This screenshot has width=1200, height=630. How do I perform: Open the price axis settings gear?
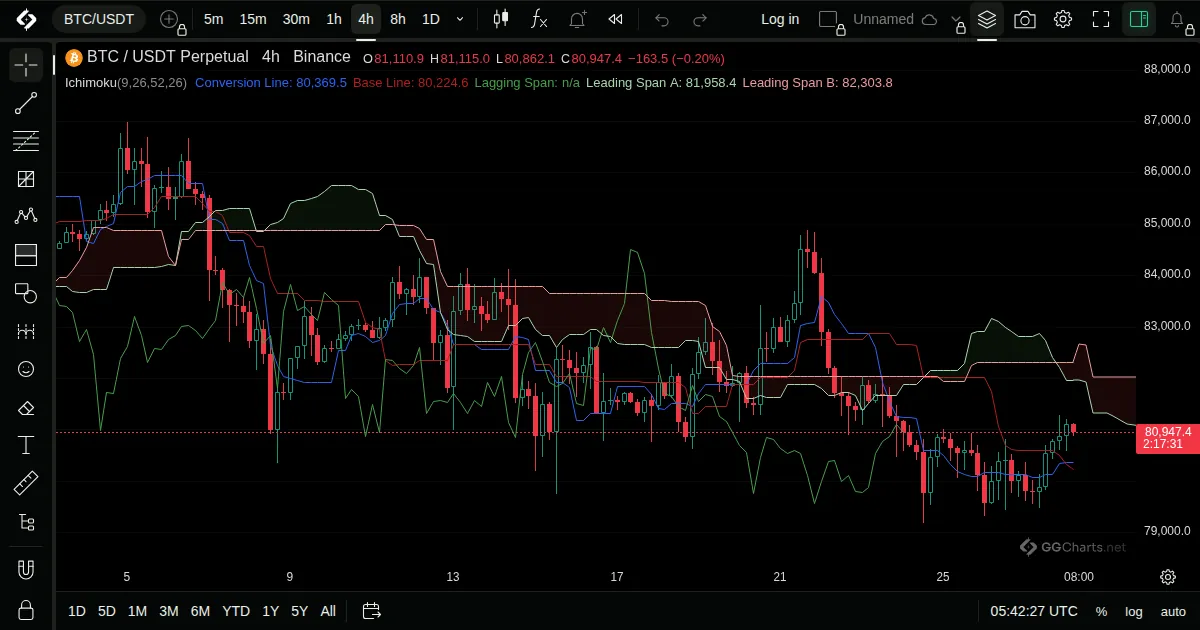1168,577
